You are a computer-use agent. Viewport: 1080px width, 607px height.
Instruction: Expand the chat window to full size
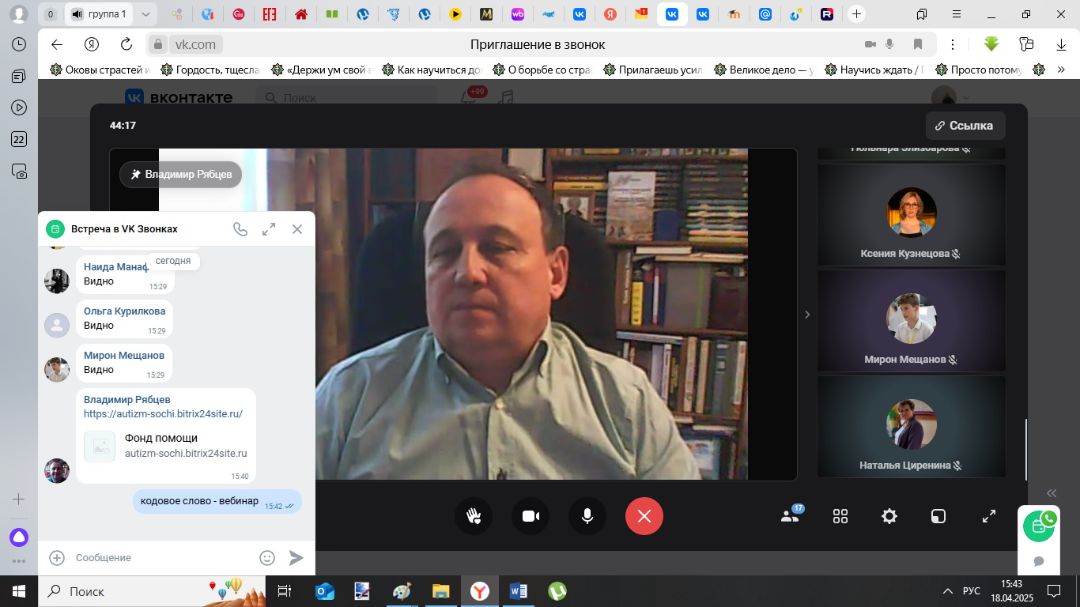click(269, 229)
